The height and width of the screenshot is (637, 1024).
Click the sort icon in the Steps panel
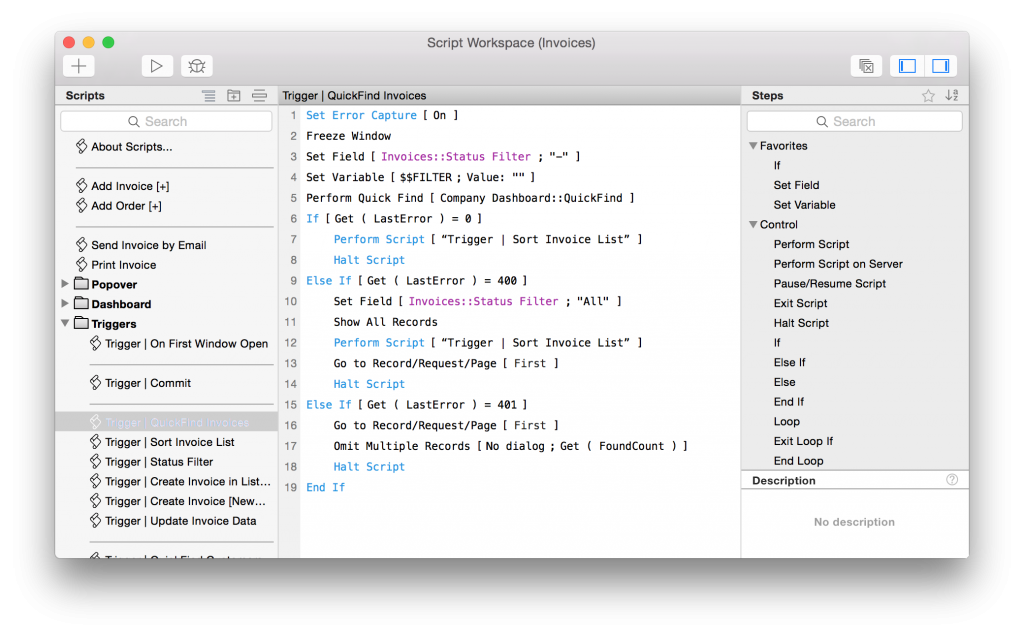[x=952, y=95]
